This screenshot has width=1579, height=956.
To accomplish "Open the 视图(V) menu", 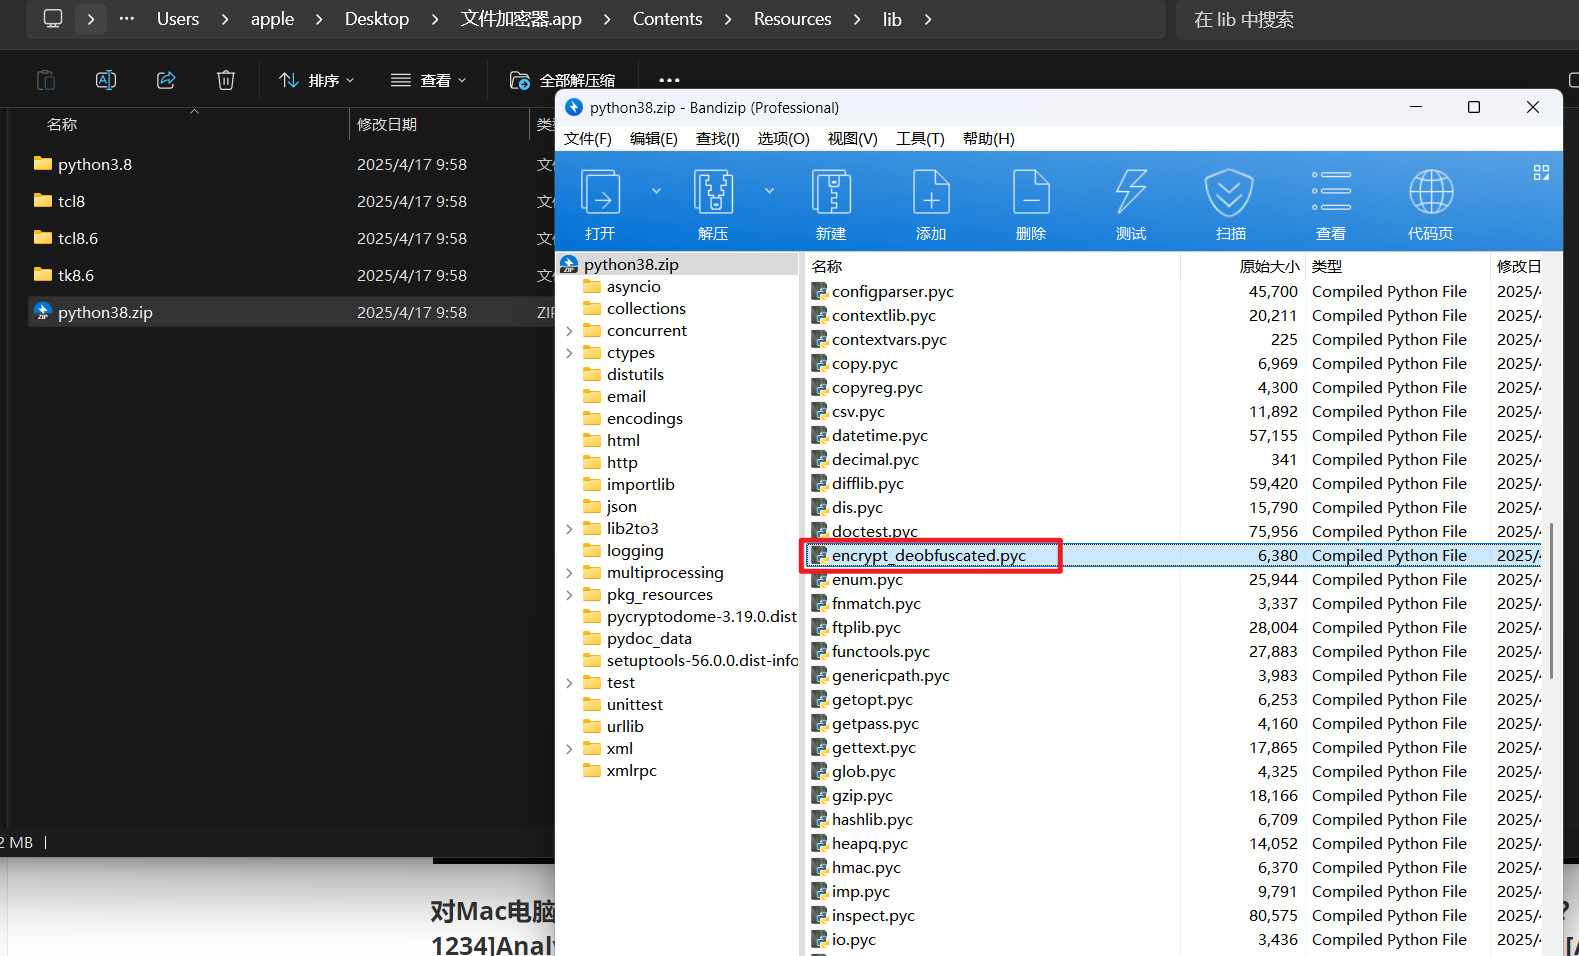I will [x=853, y=139].
